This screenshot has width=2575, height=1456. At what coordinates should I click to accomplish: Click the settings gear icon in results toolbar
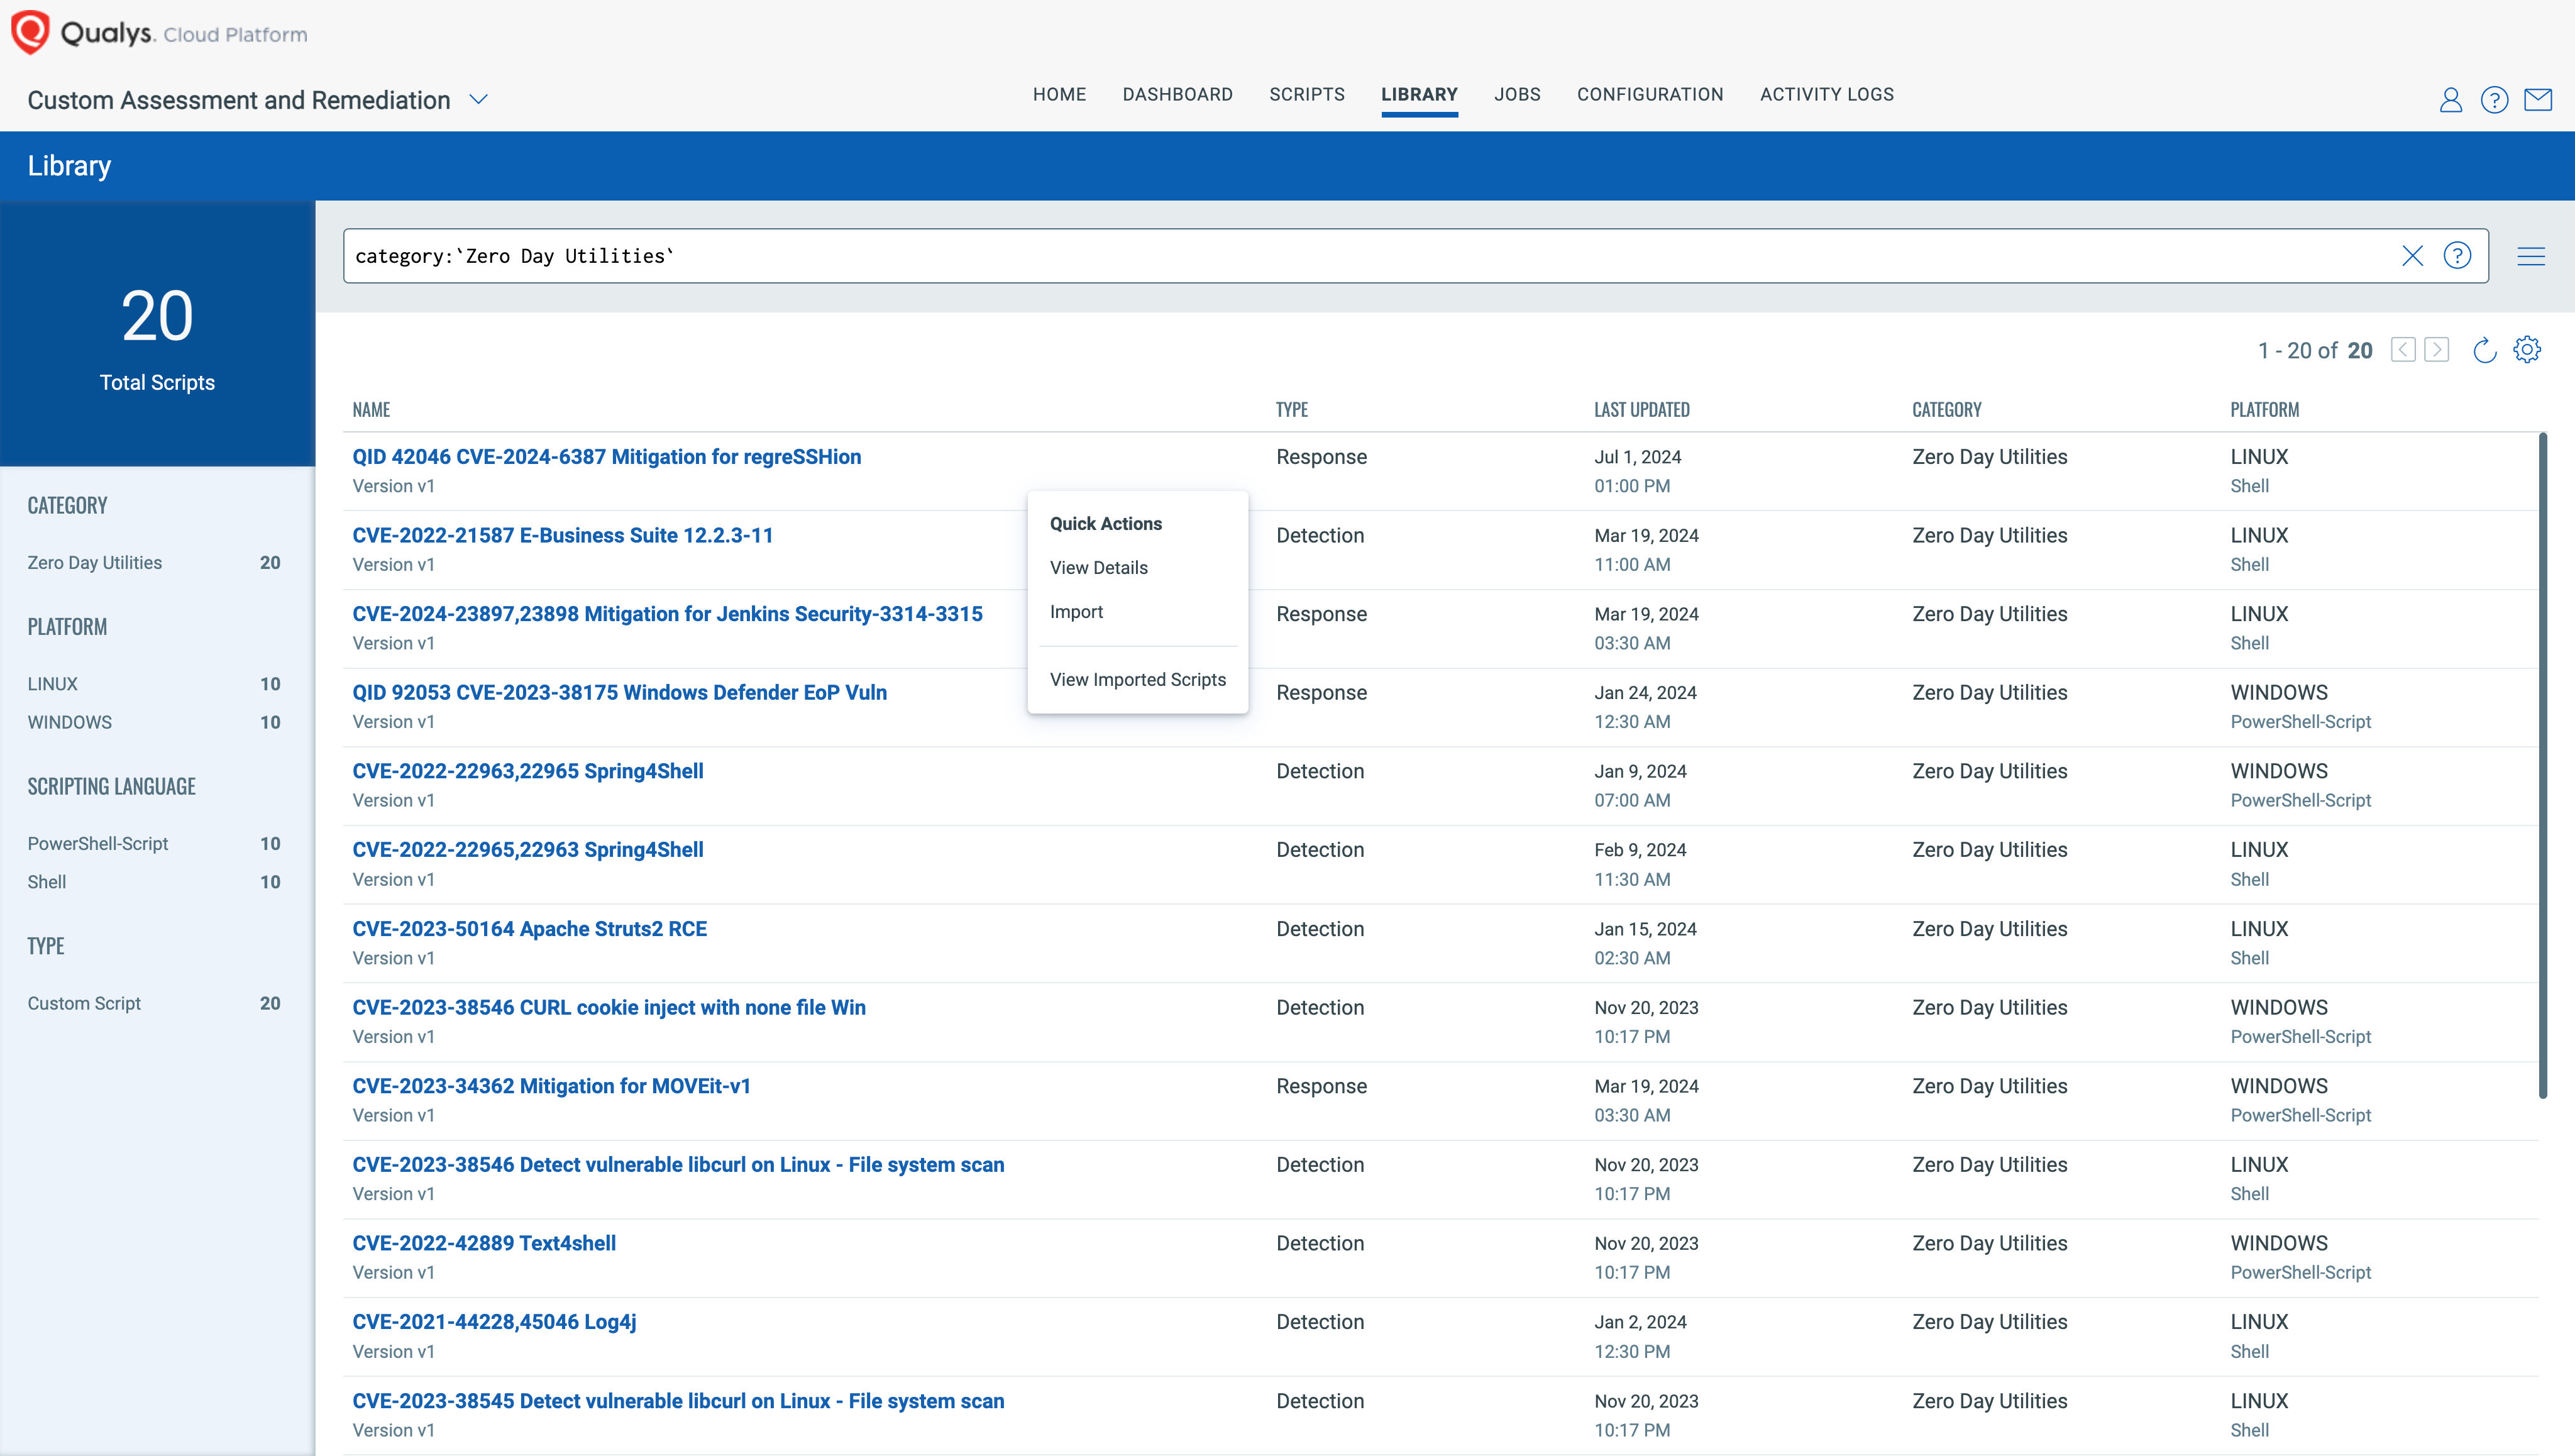pyautogui.click(x=2532, y=348)
